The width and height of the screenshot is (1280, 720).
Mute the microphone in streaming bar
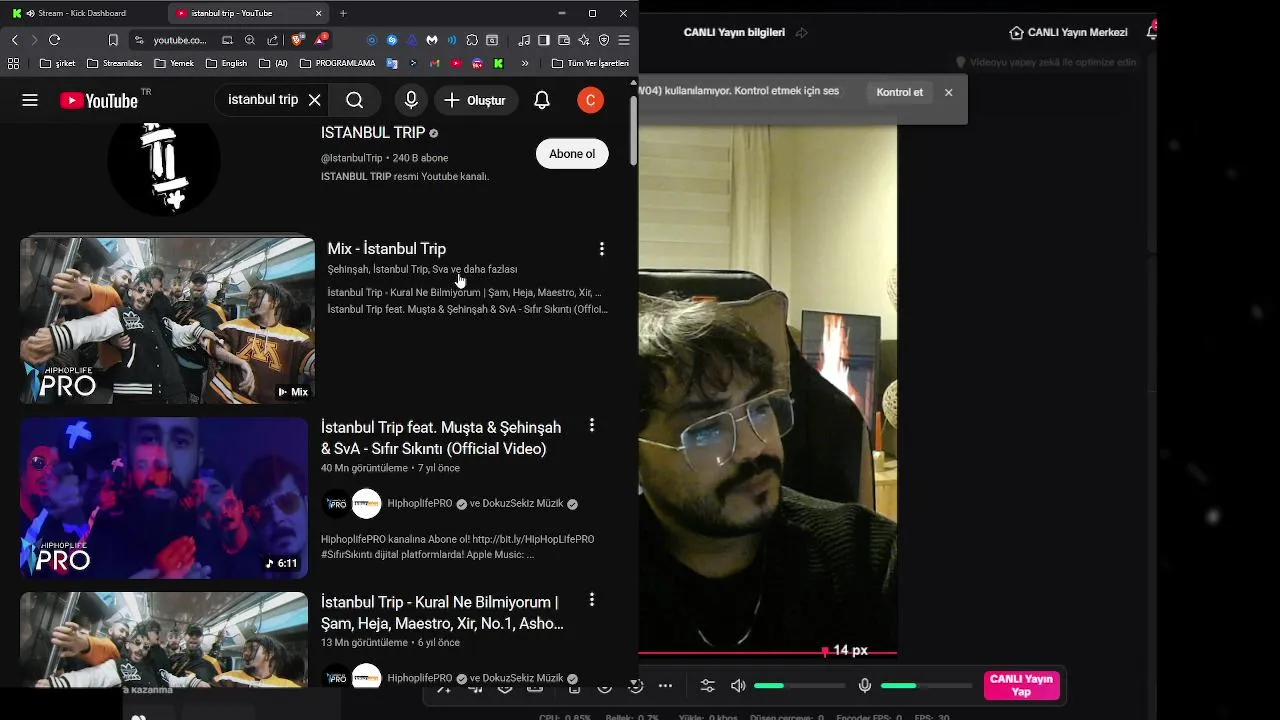(865, 685)
